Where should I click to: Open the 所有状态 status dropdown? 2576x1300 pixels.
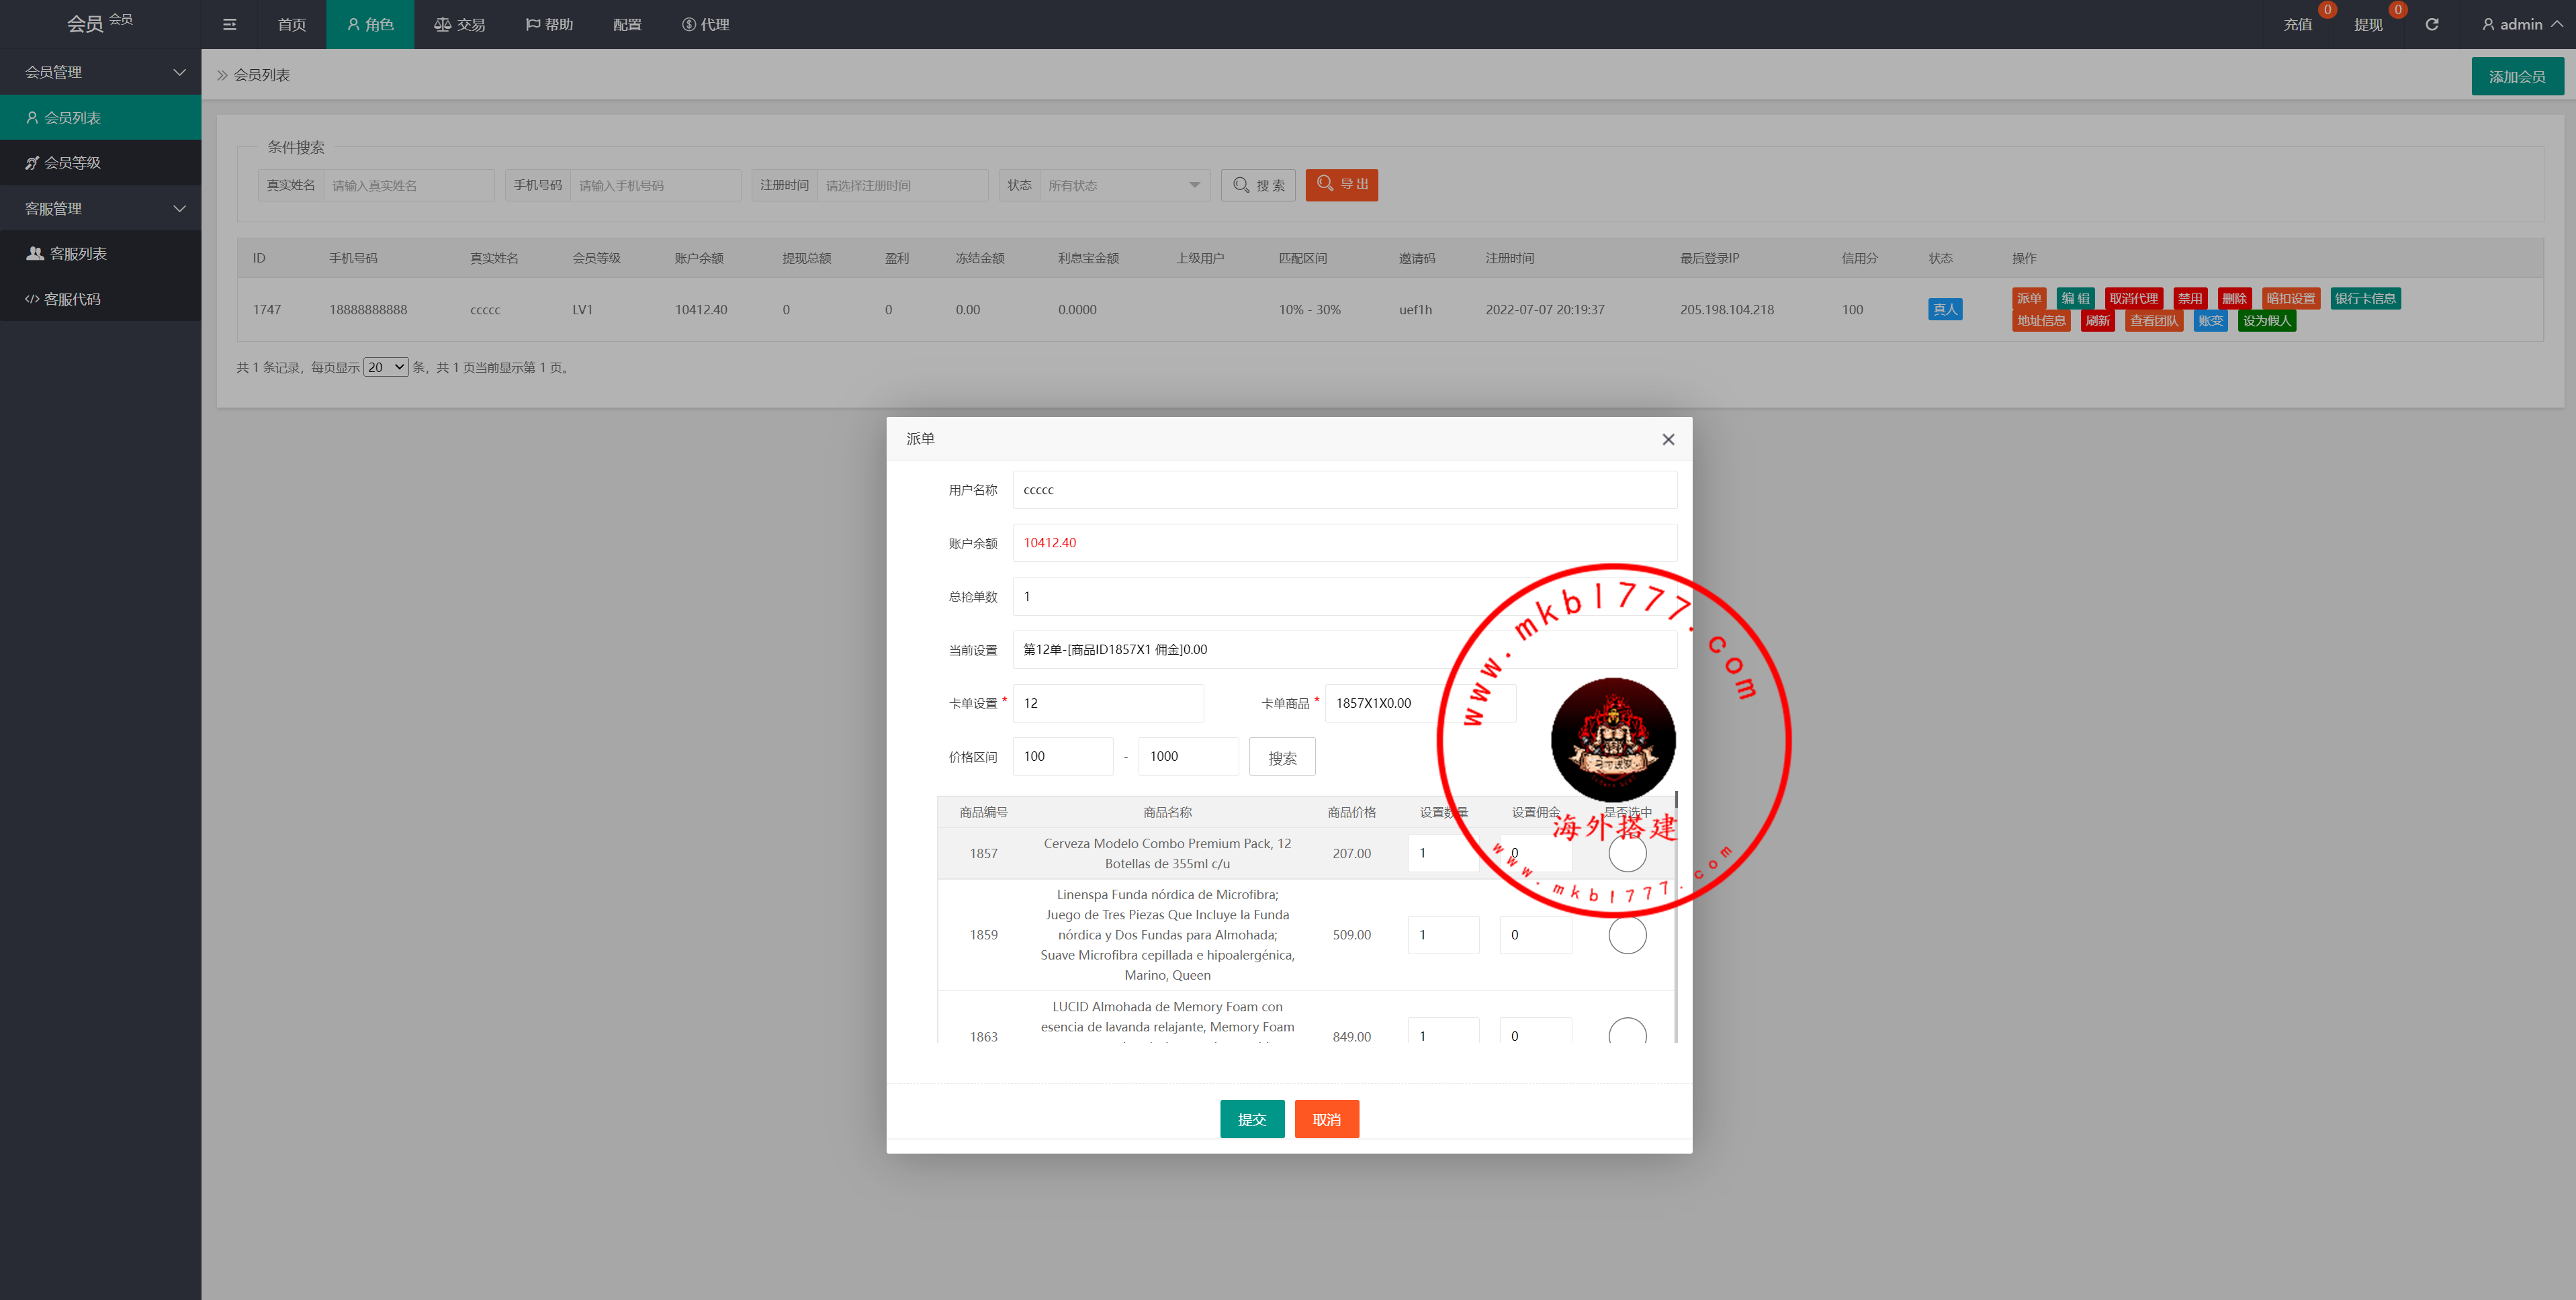(x=1124, y=185)
